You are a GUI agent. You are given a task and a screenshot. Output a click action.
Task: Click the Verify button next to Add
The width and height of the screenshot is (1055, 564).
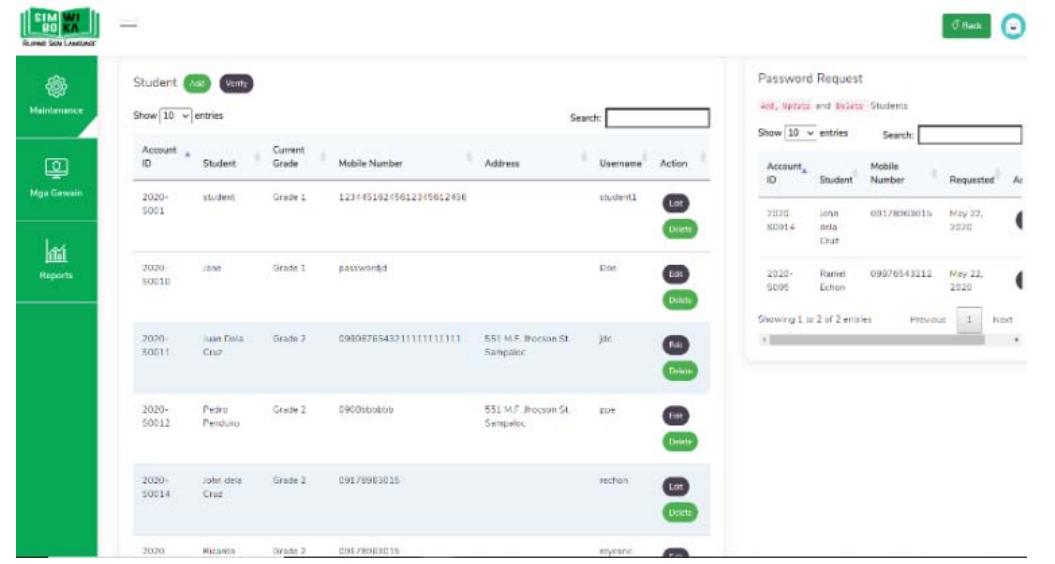tap(237, 83)
